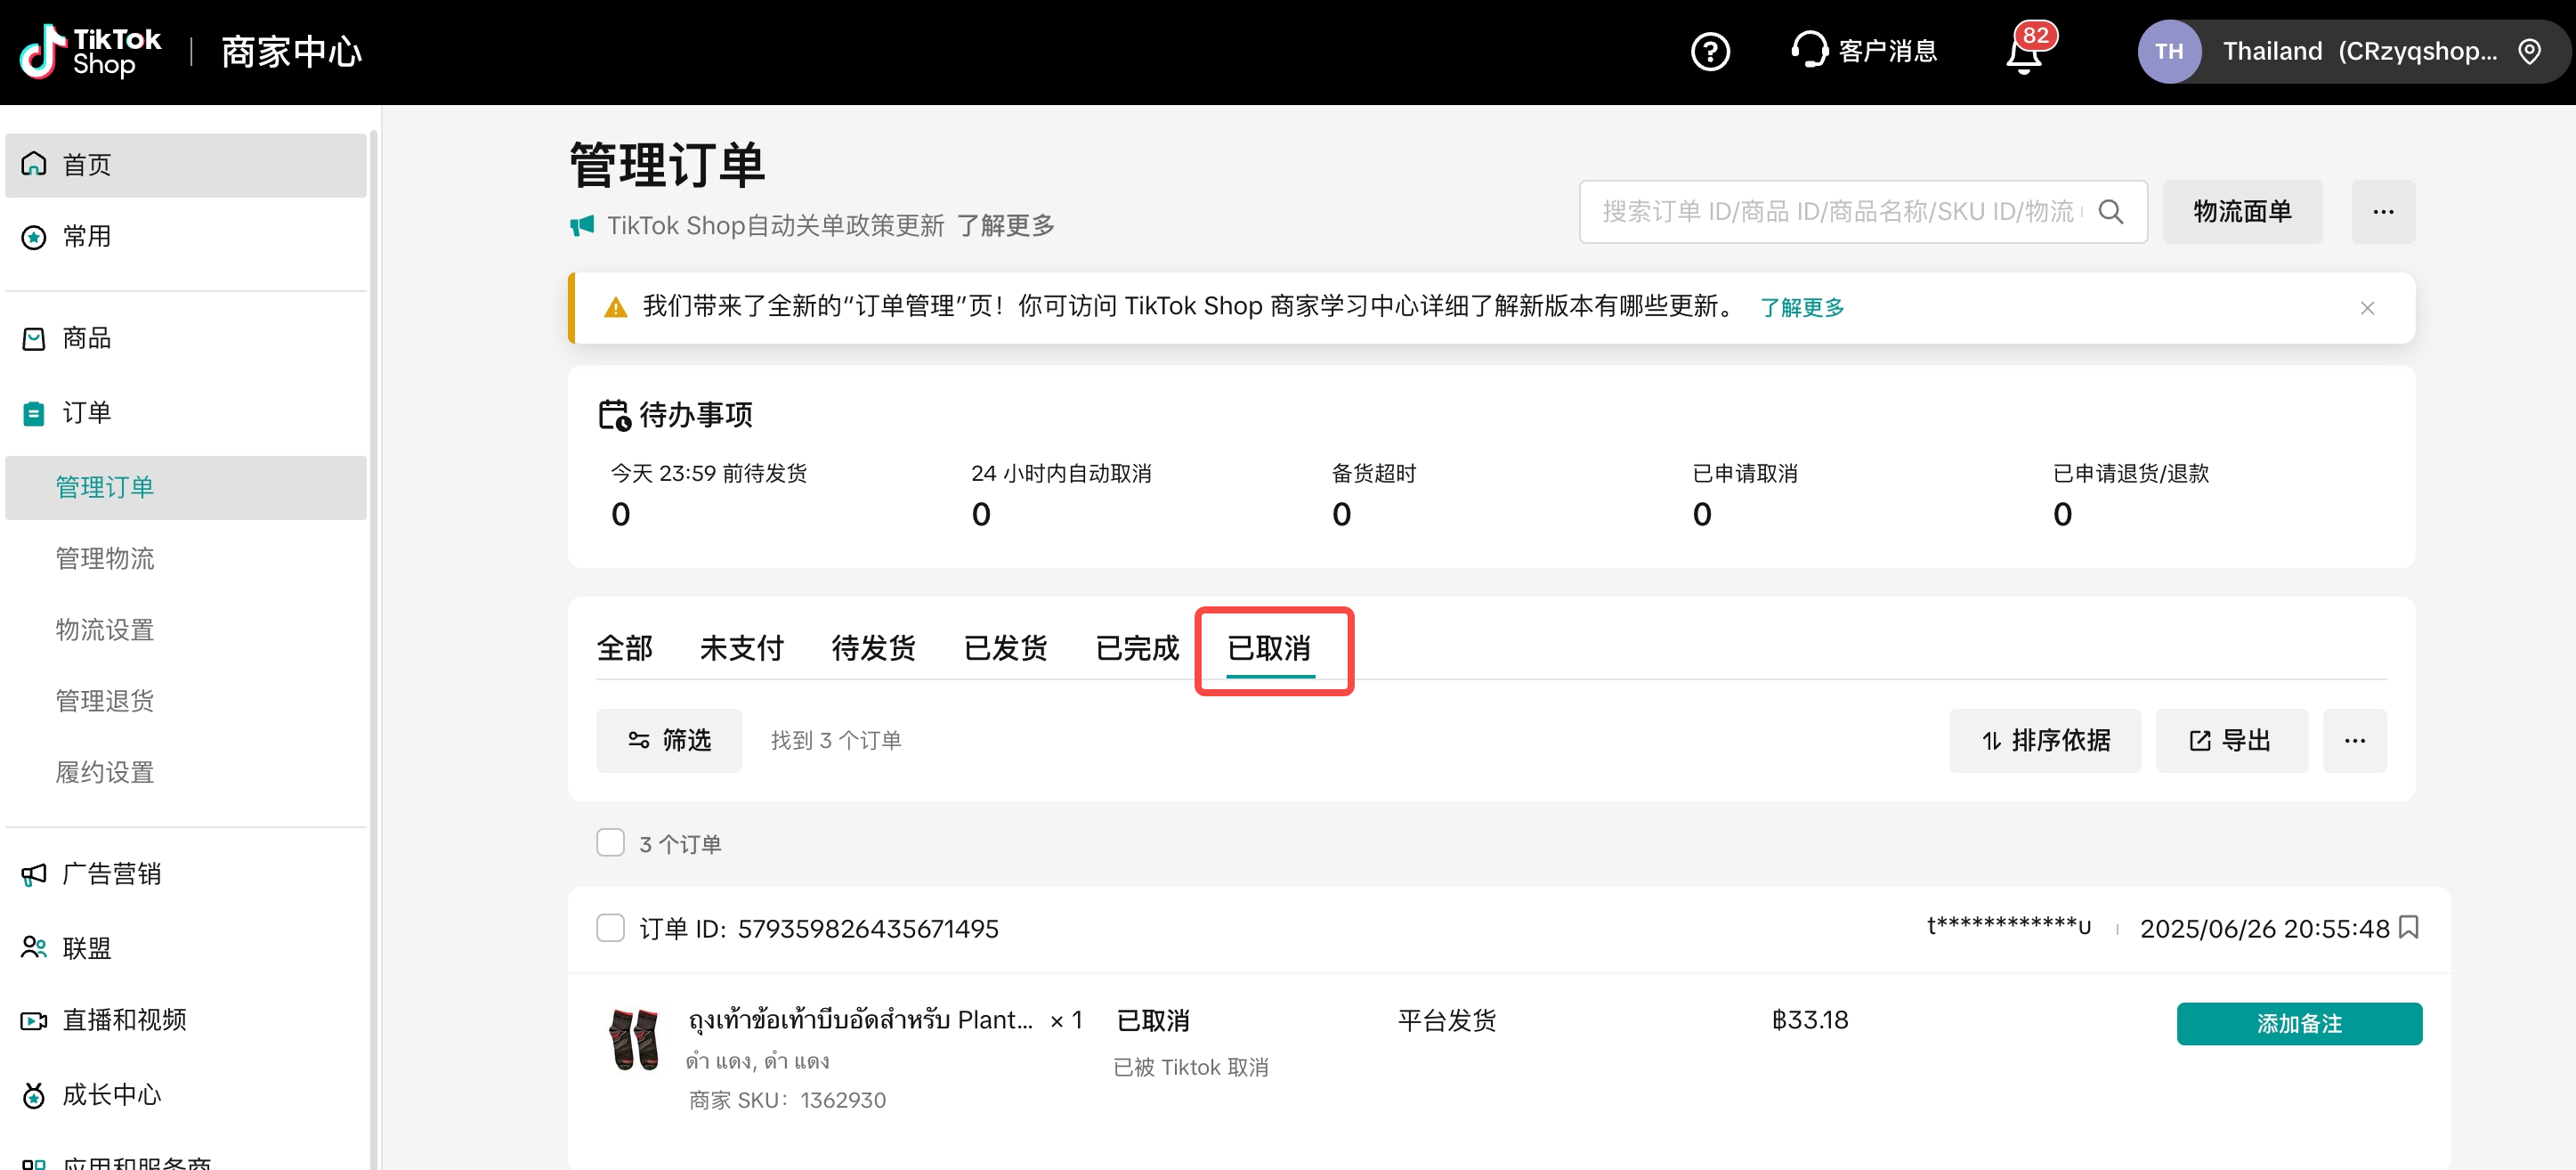Image resolution: width=2576 pixels, height=1170 pixels.
Task: Click the socks product thumbnail
Action: pos(634,1039)
